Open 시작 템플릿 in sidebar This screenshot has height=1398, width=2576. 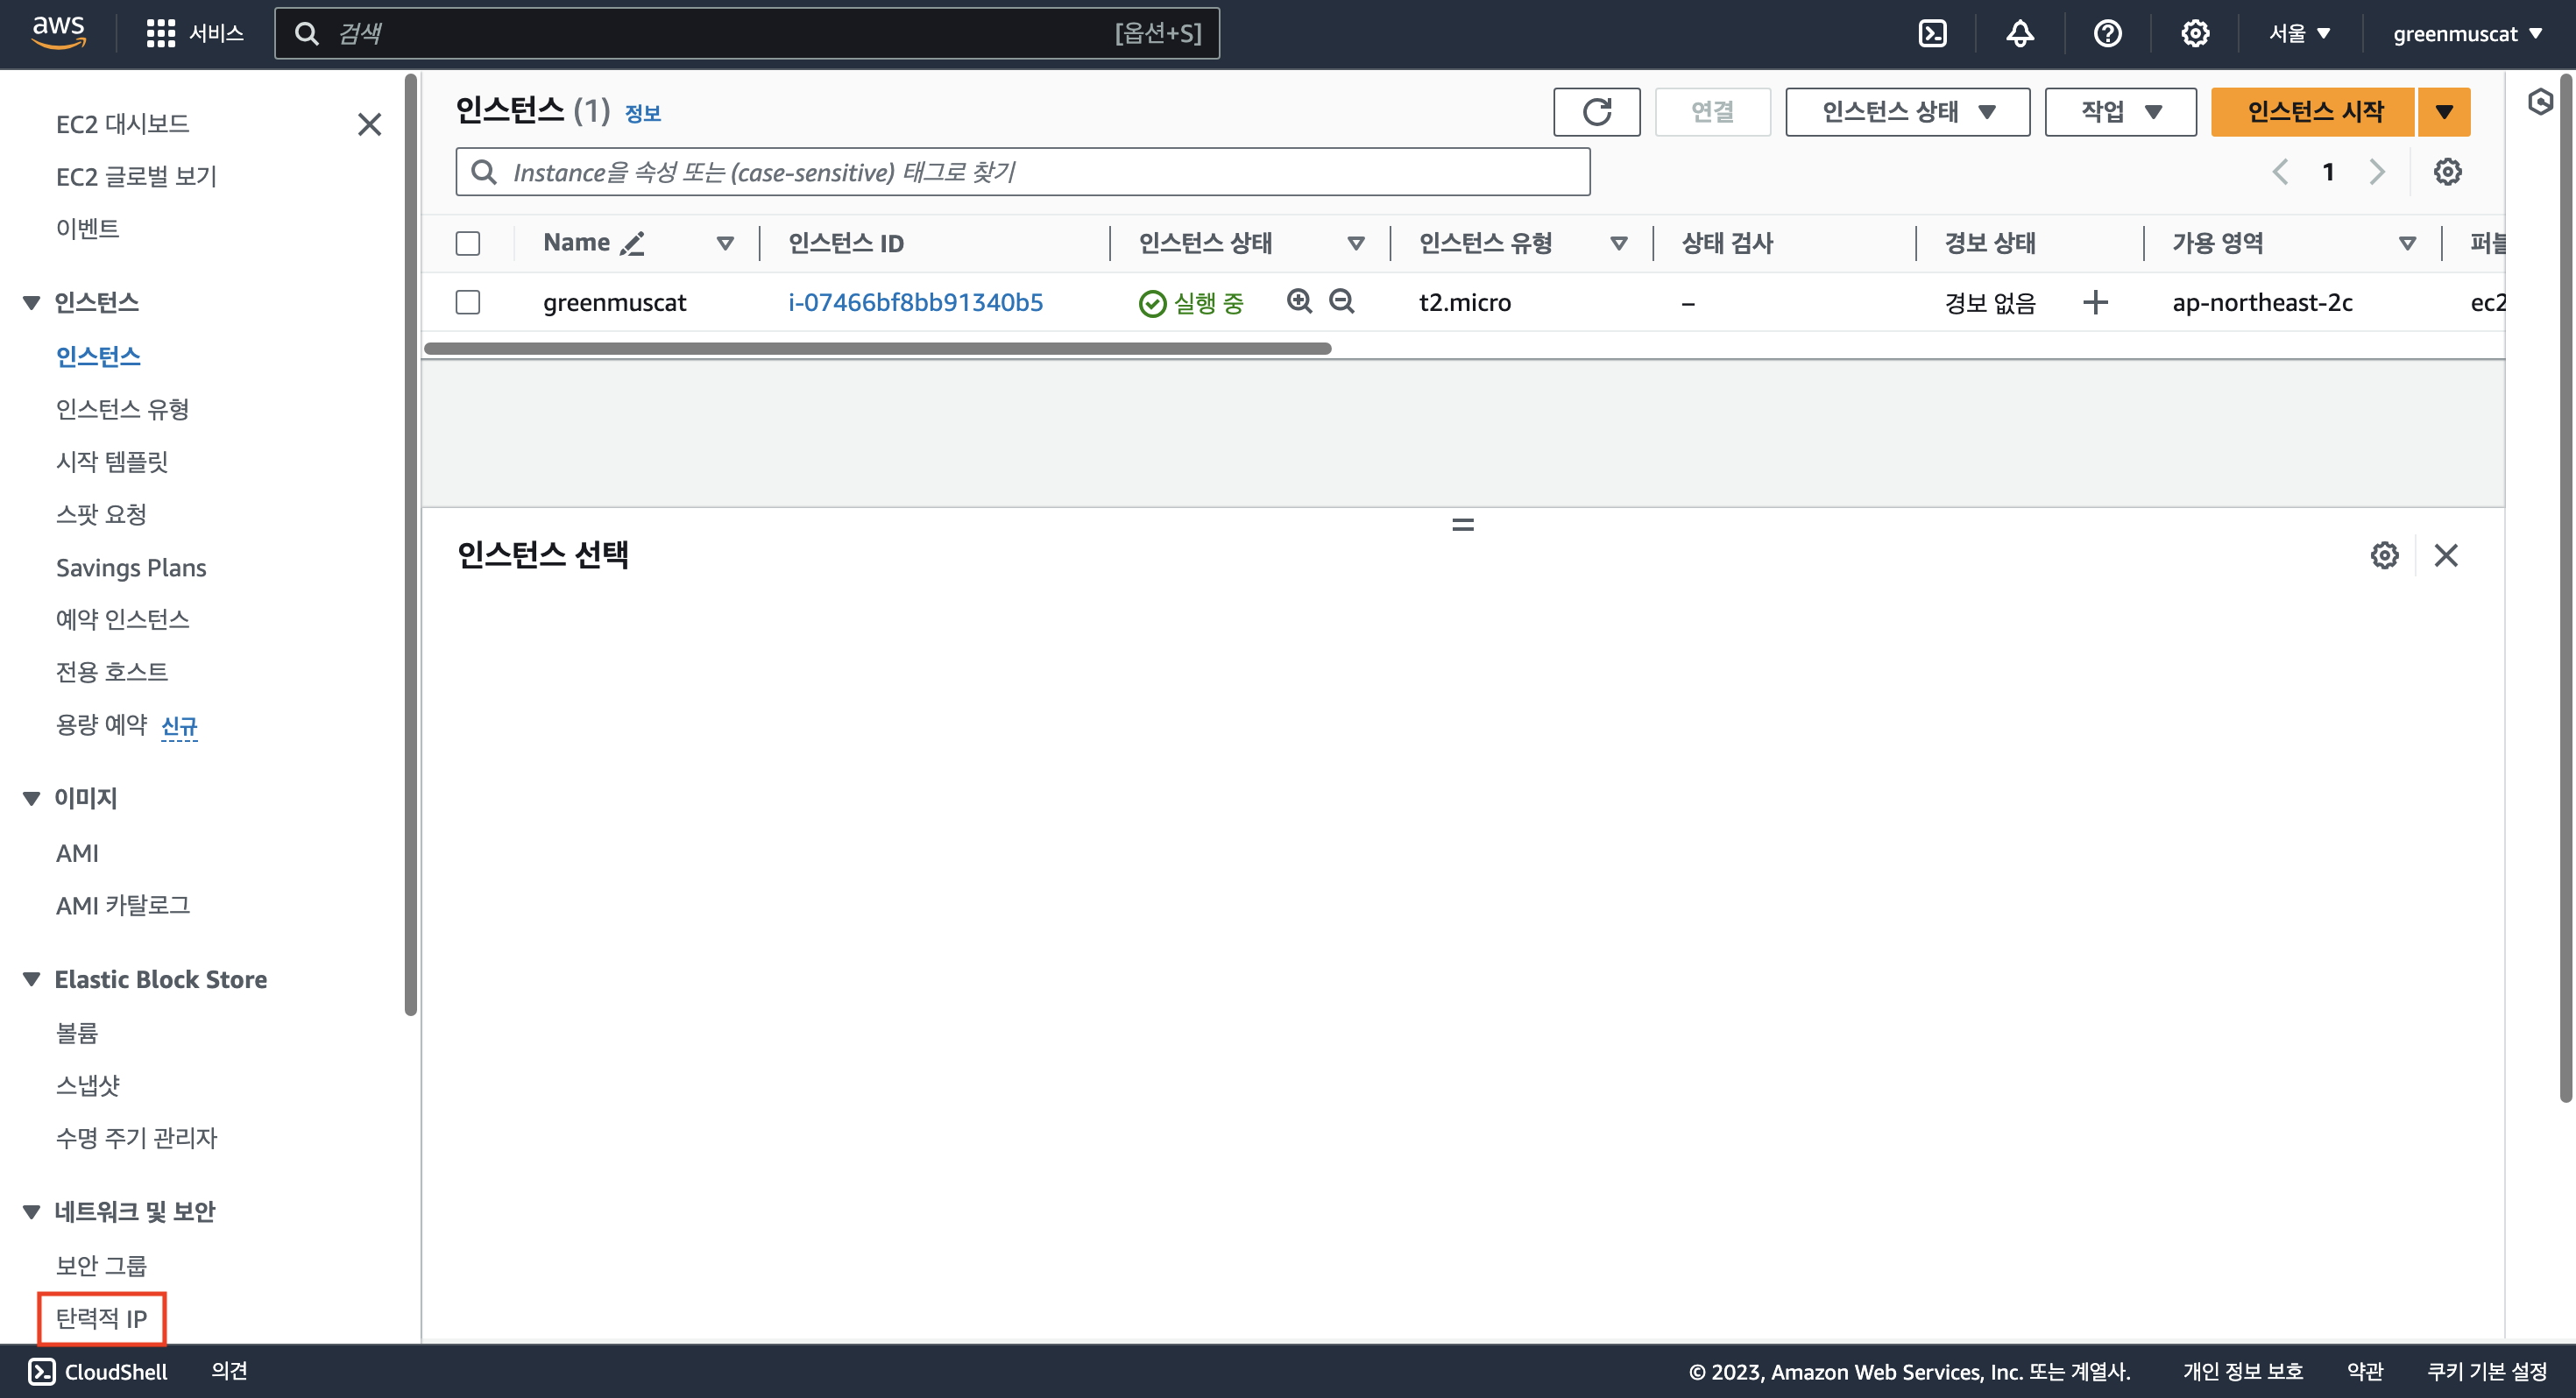111,461
